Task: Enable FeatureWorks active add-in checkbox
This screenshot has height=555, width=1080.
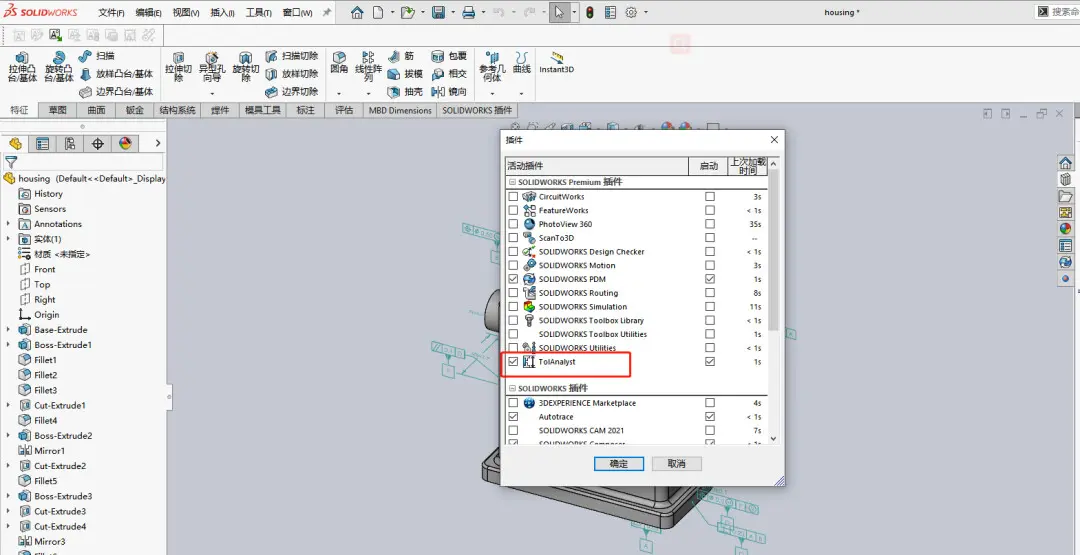Action: 513,210
